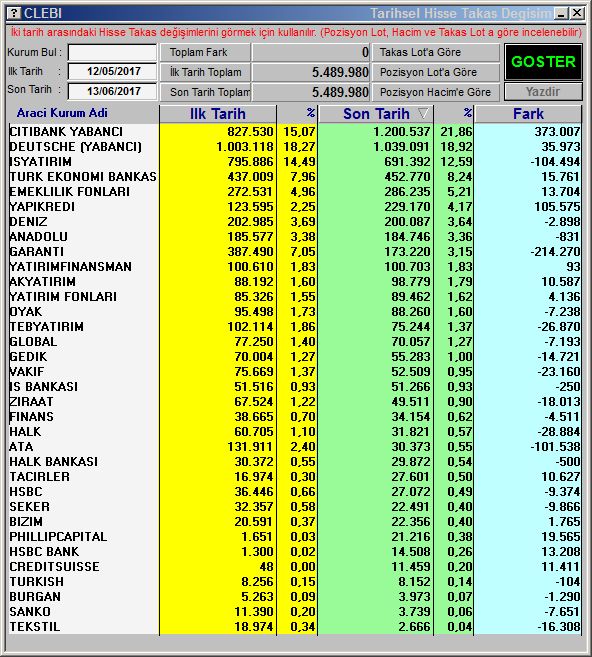Sort by Son Tarih column header
The height and width of the screenshot is (657, 592).
point(376,114)
